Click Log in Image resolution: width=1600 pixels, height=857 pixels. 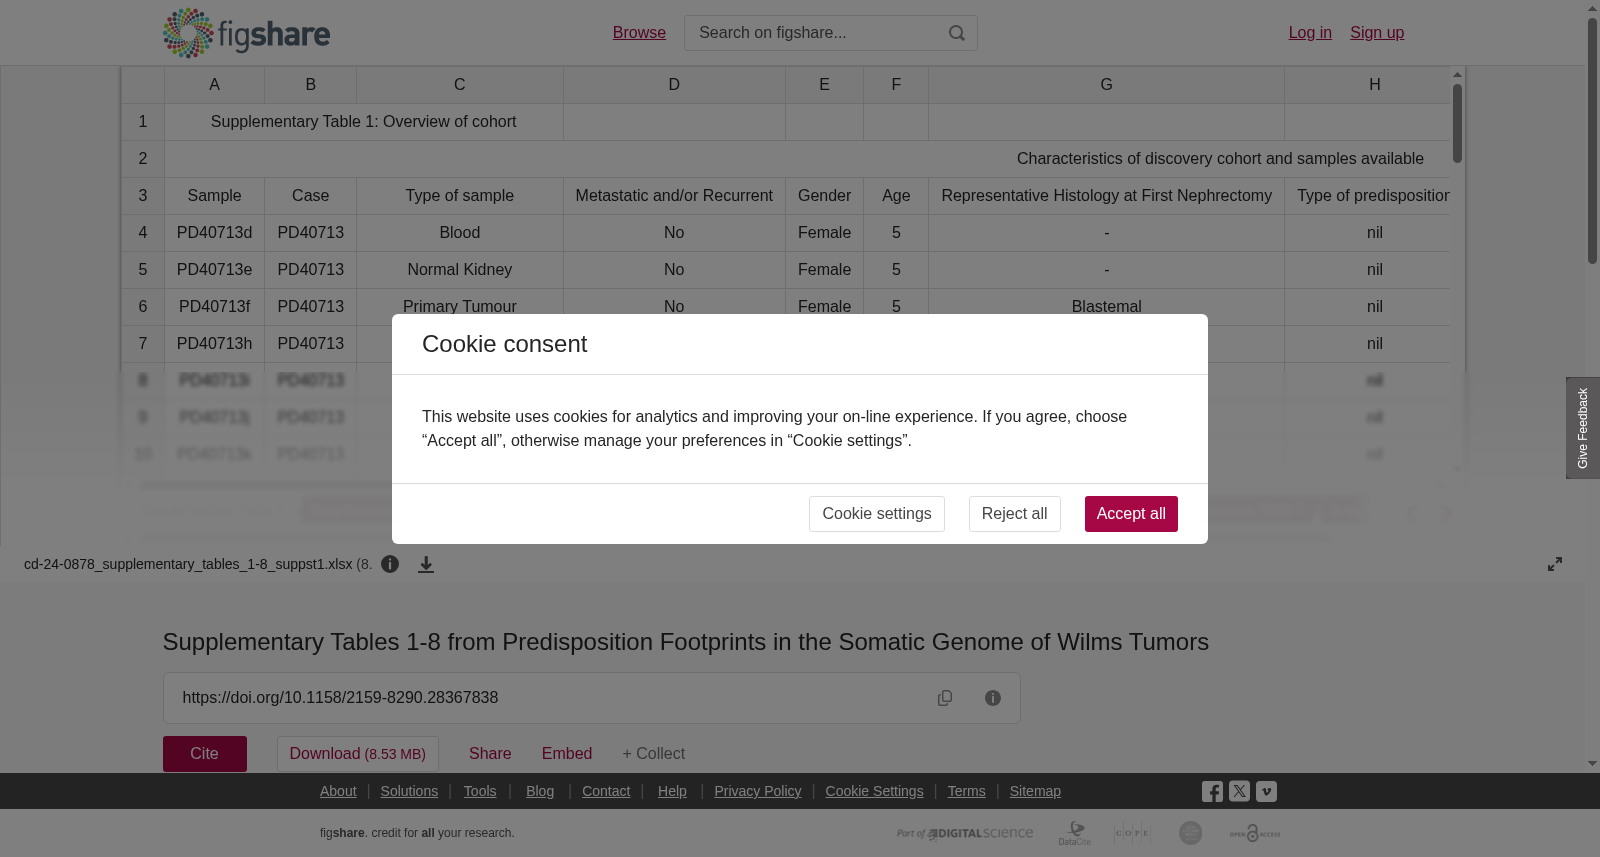click(1310, 33)
